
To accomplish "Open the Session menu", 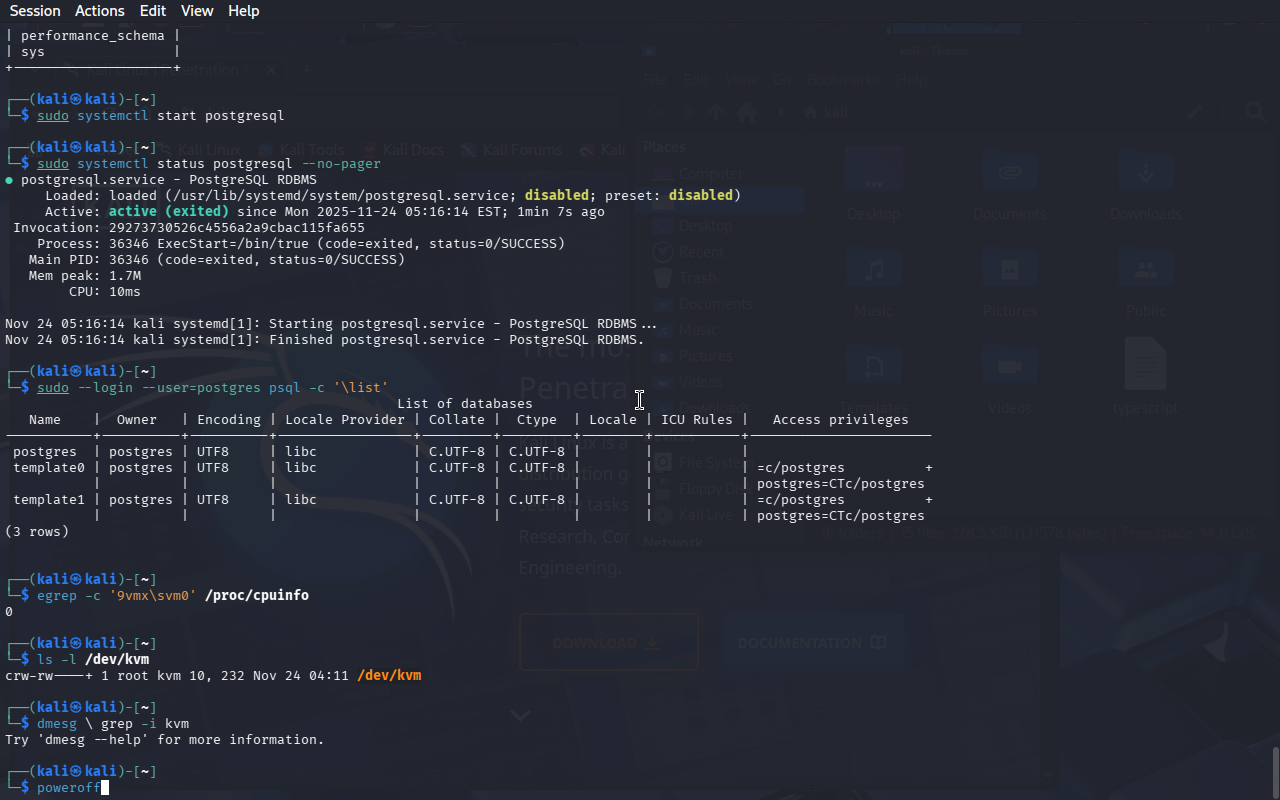I will (x=35, y=11).
